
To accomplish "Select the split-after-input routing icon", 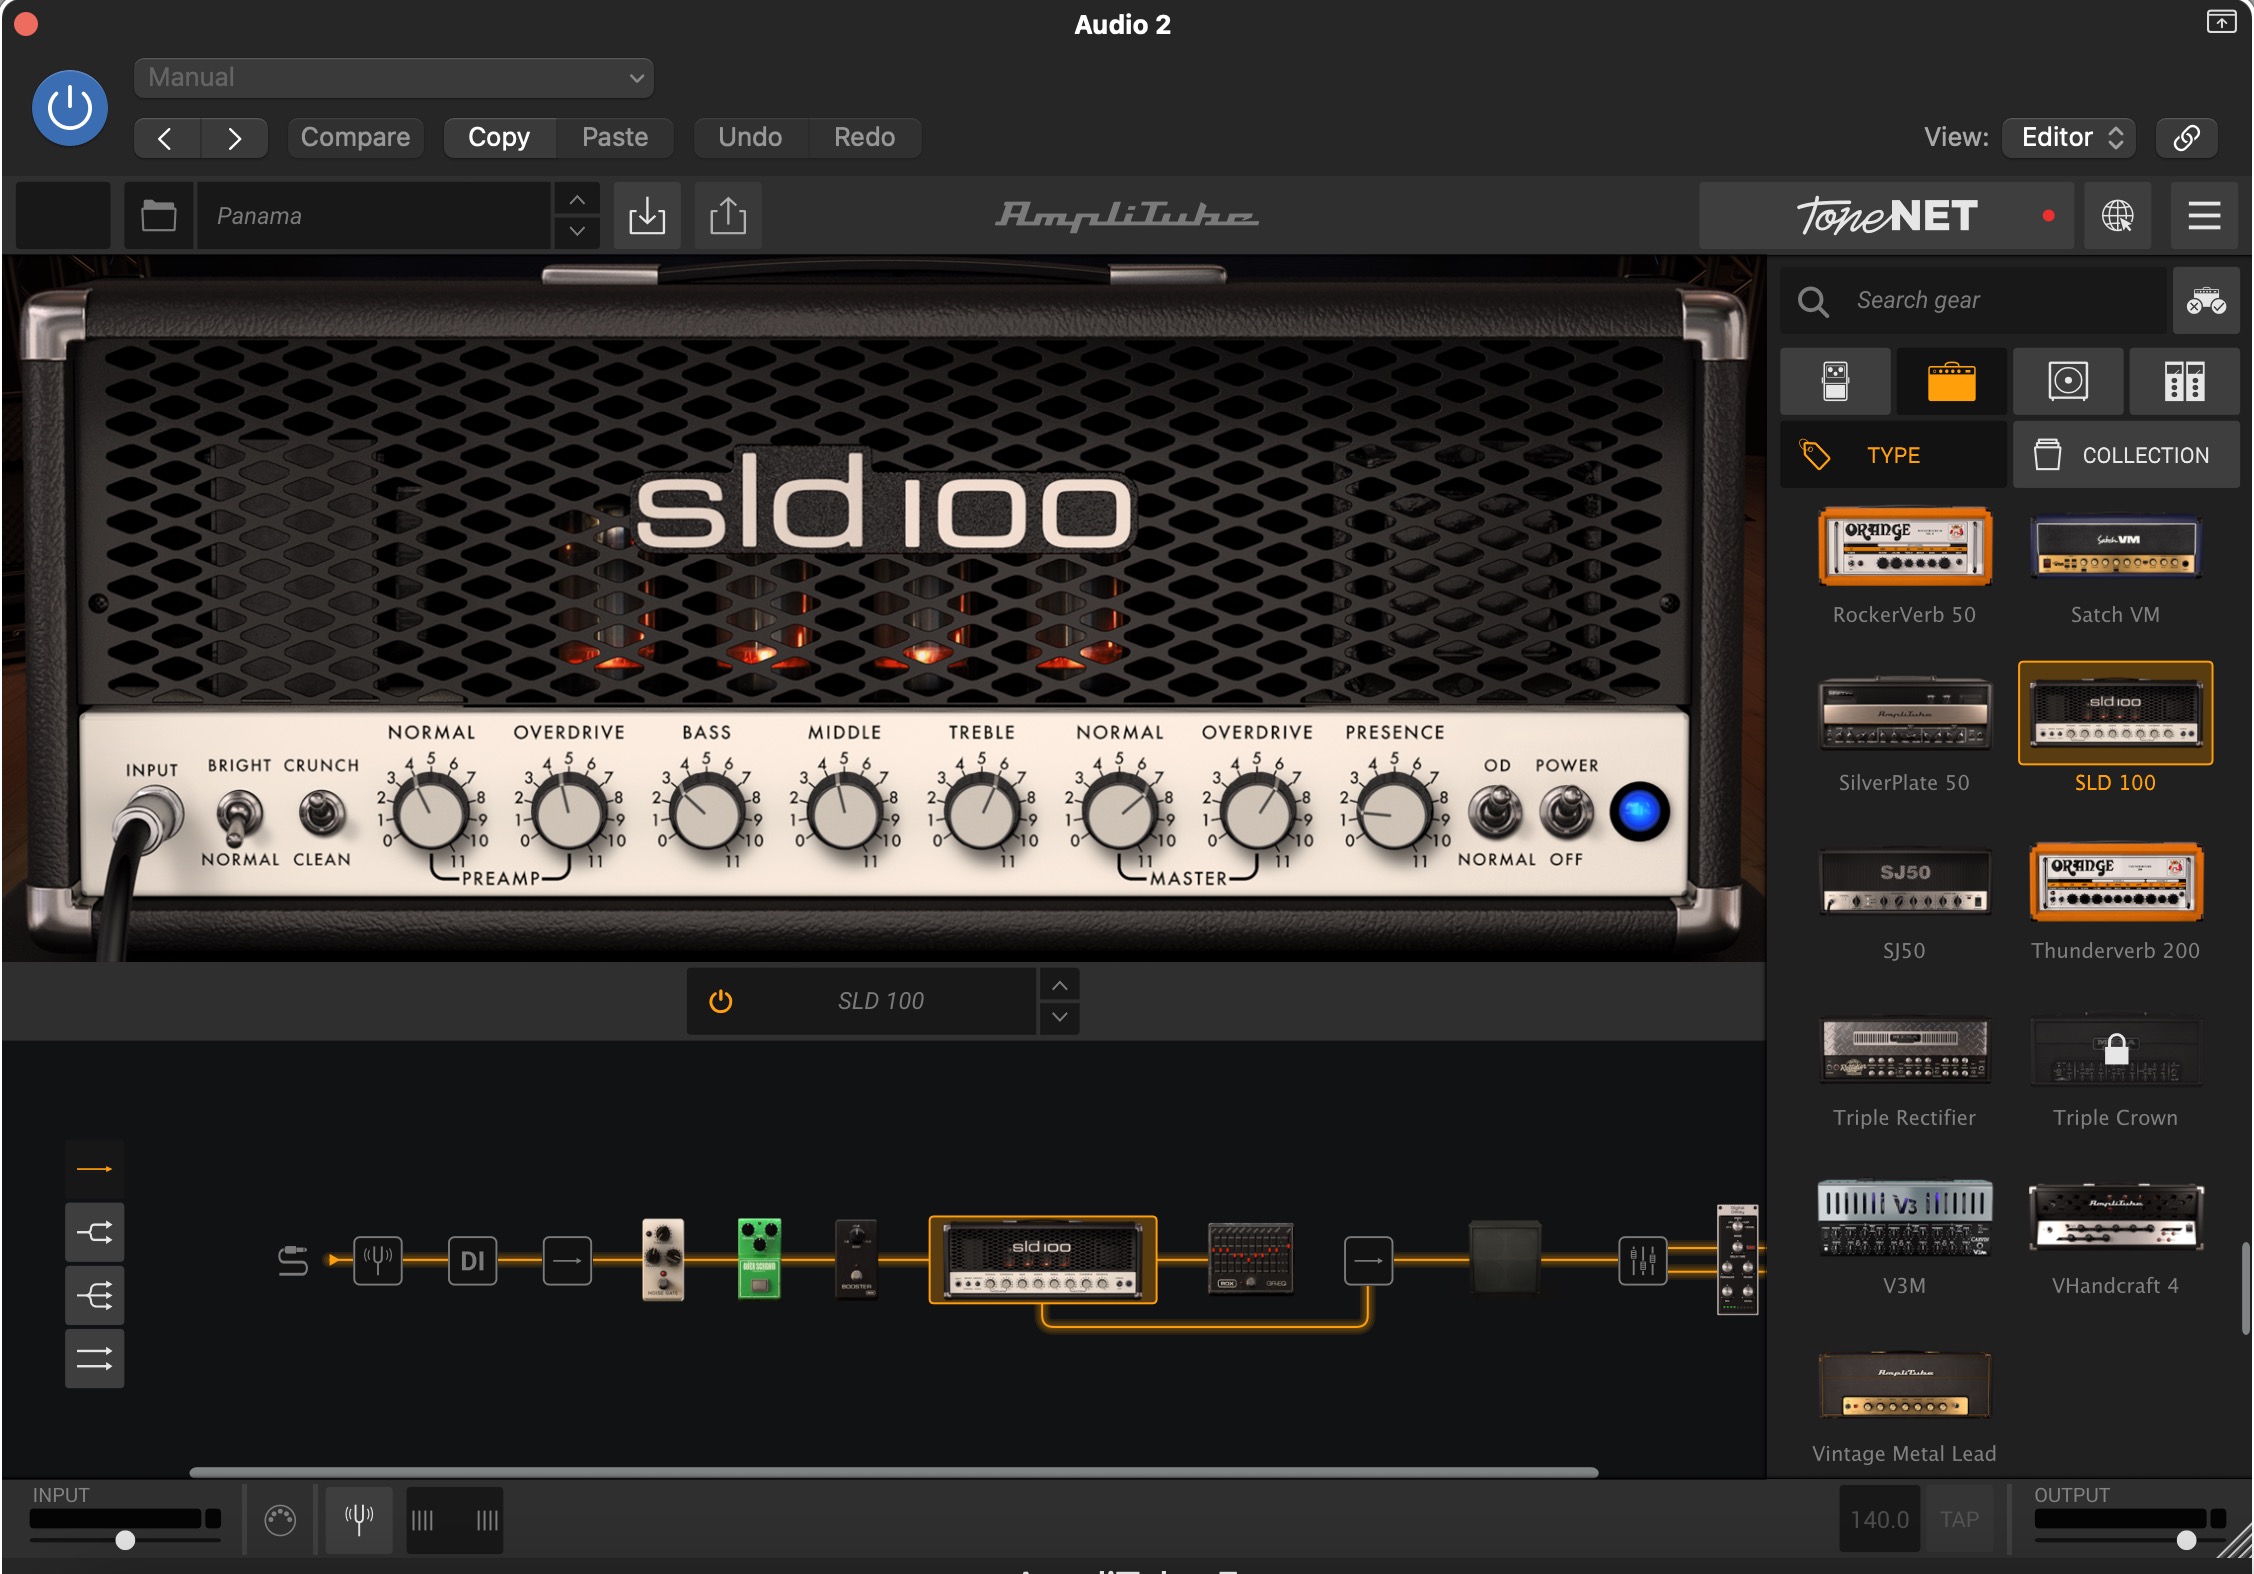I will click(95, 1232).
